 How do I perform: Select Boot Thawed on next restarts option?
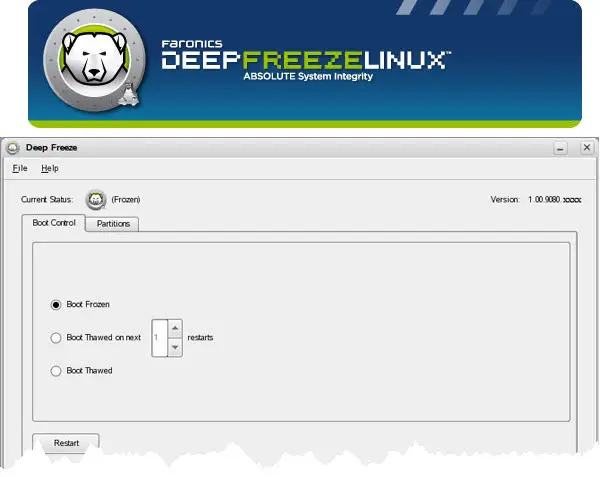[x=56, y=338]
